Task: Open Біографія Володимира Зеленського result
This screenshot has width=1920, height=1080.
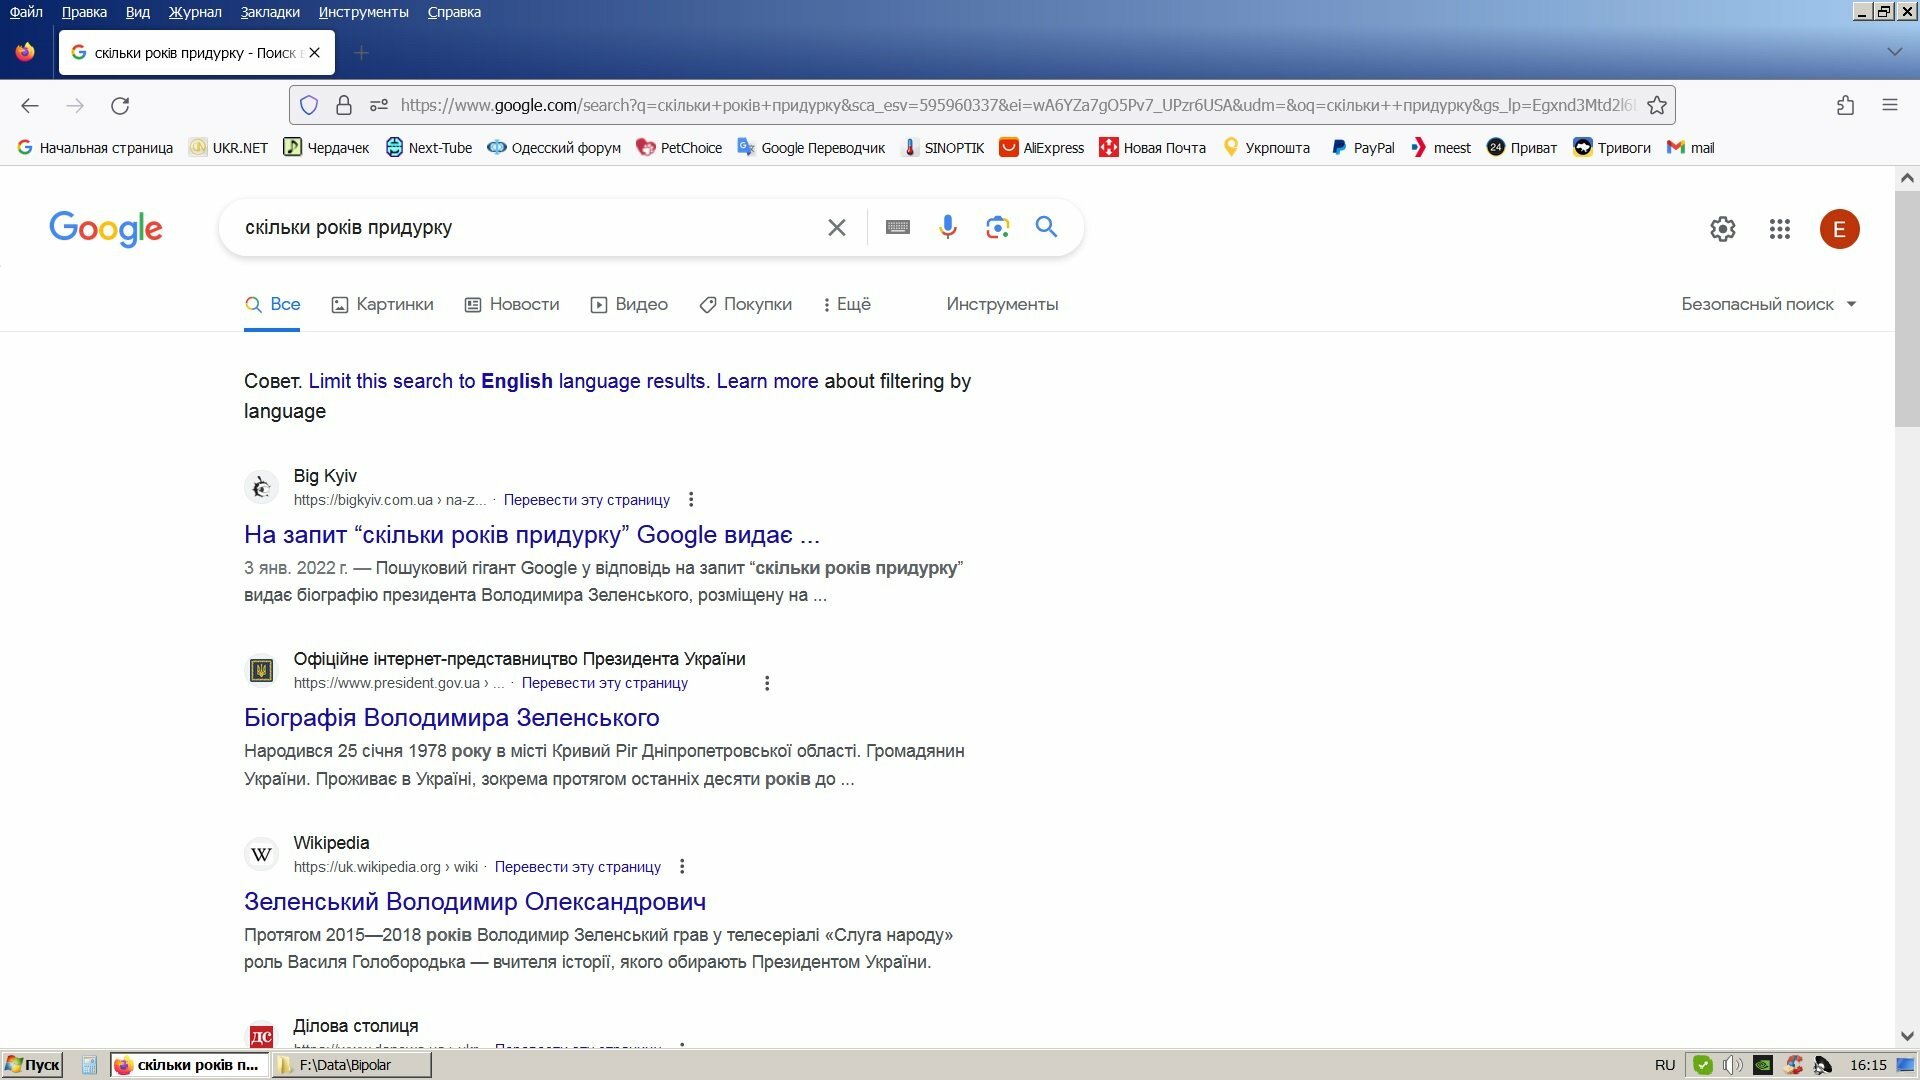Action: 452,718
